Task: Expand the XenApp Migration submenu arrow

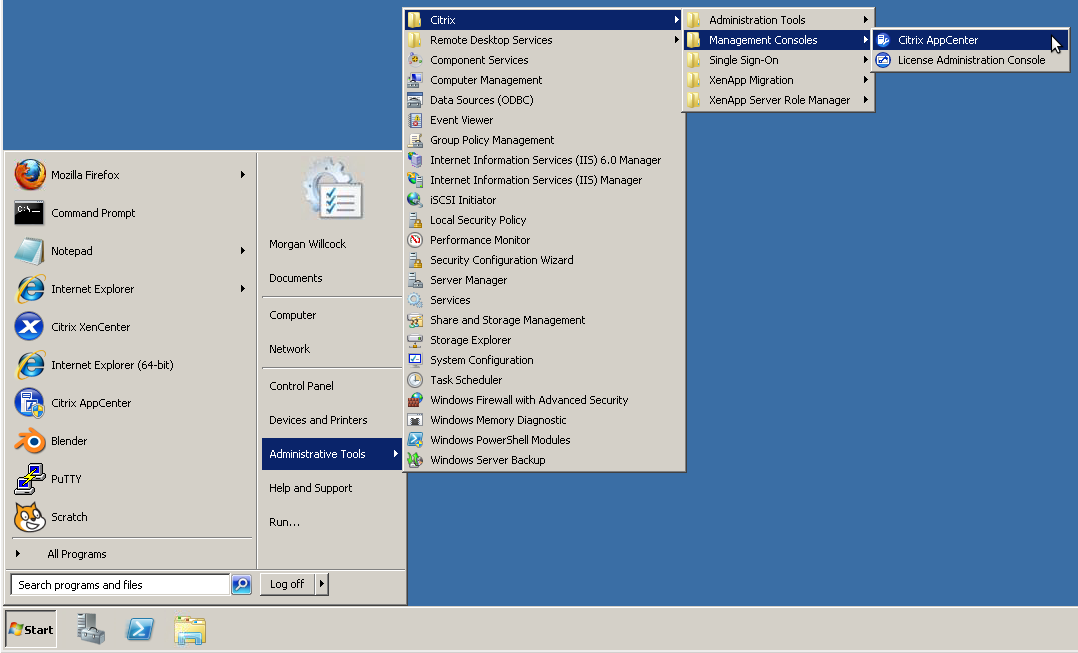Action: tap(866, 80)
